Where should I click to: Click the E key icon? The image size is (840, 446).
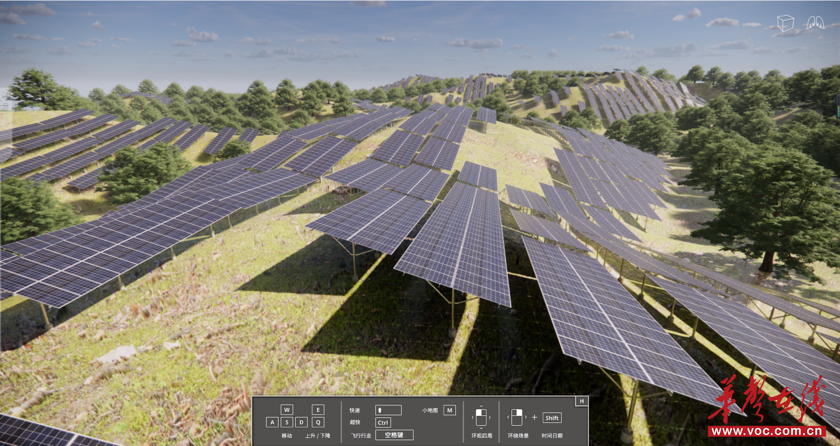point(318,409)
